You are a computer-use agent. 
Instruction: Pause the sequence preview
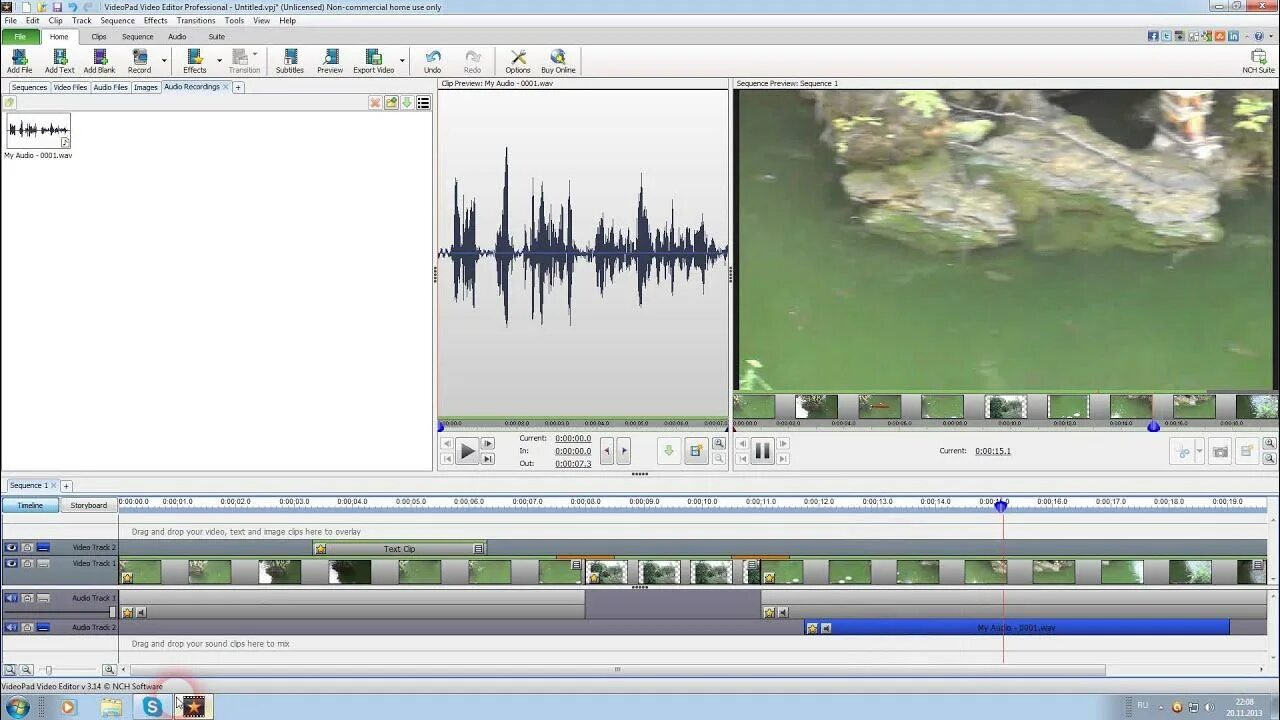[x=762, y=451]
